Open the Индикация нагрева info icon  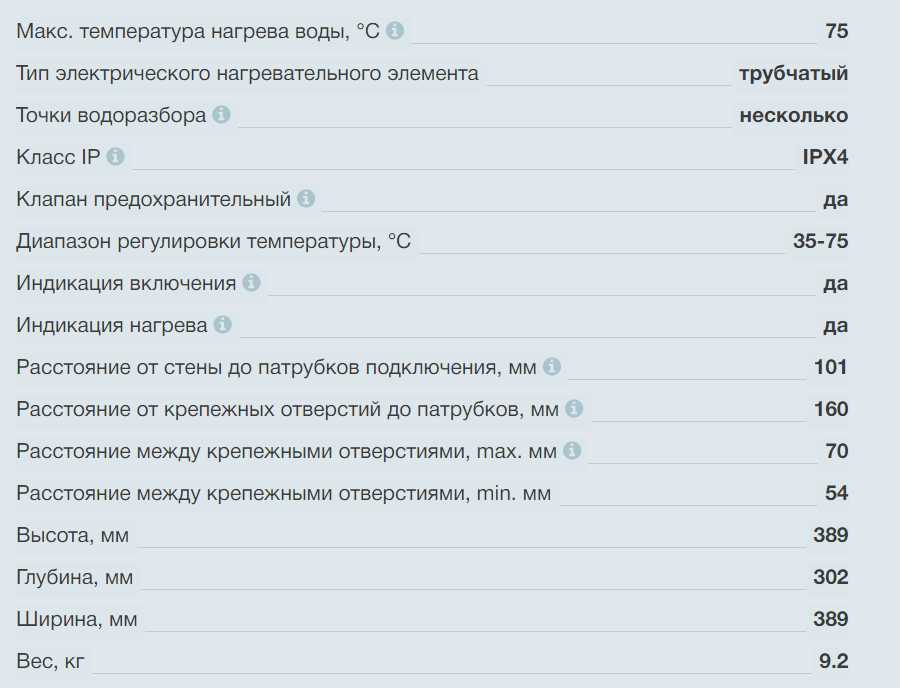click(x=222, y=325)
